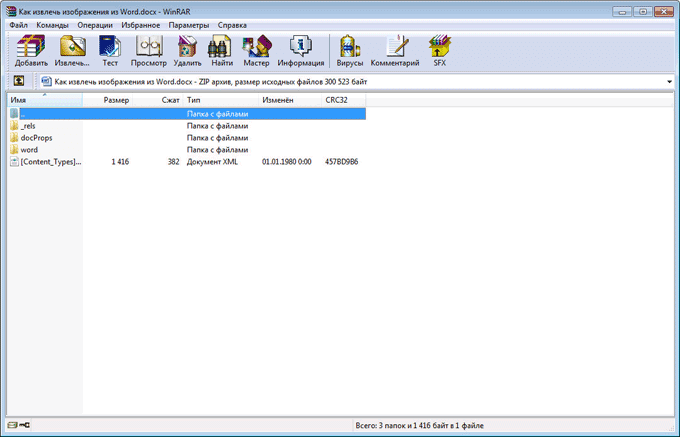Sort list by Изменён column header

[290, 100]
